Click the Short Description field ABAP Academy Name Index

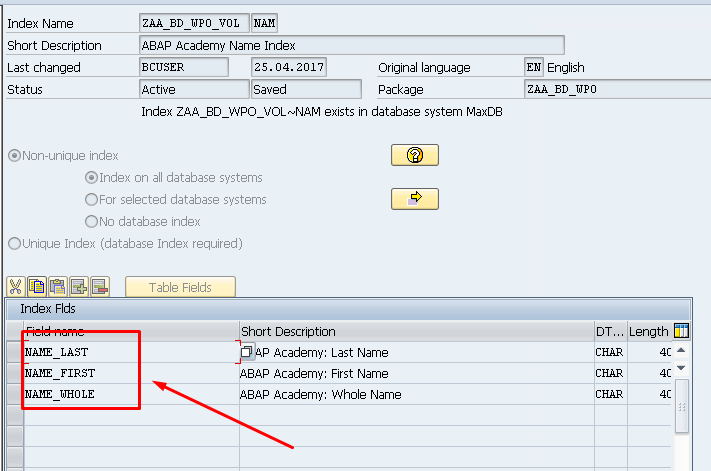[x=351, y=45]
